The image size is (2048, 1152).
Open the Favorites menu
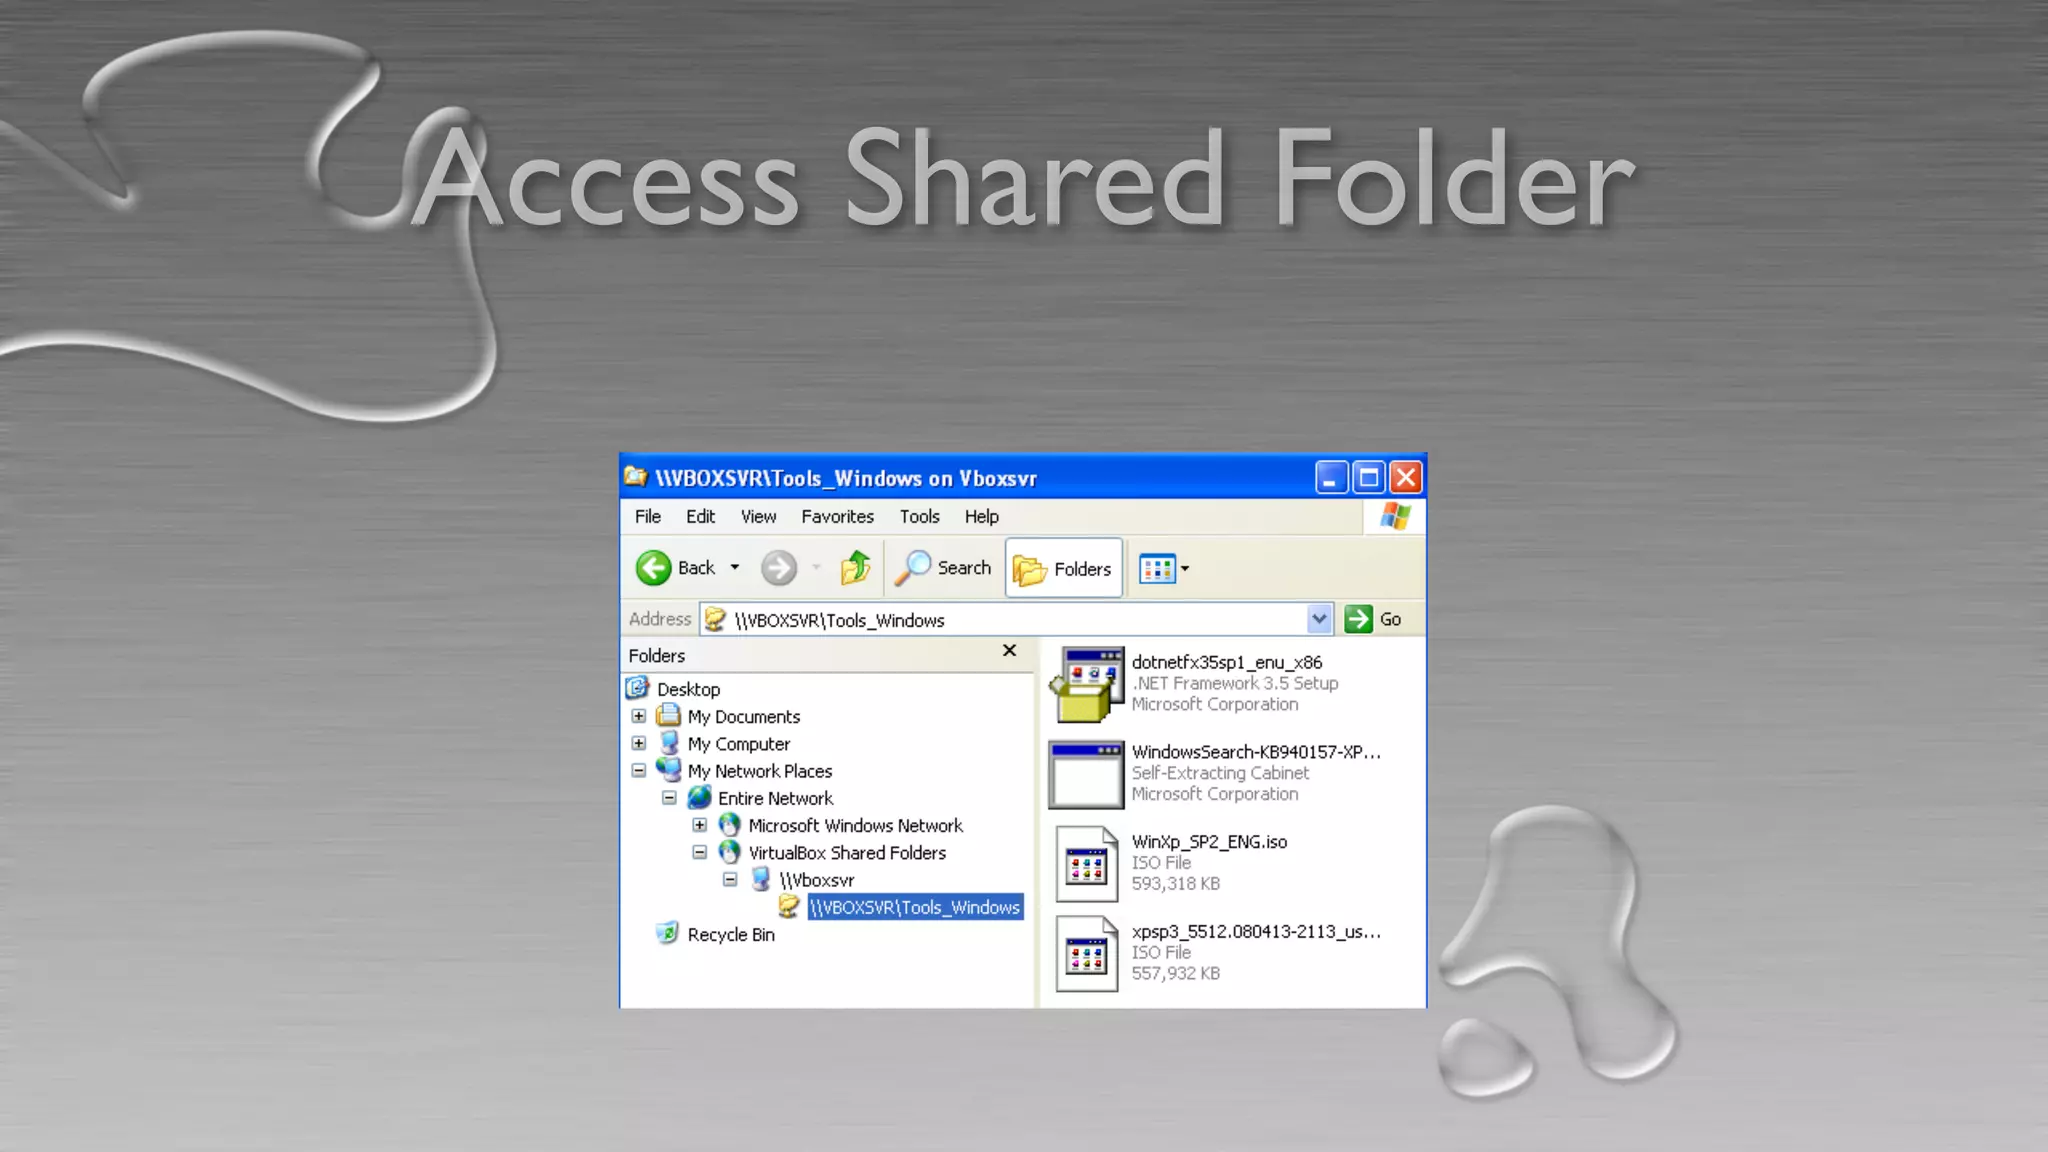(837, 517)
